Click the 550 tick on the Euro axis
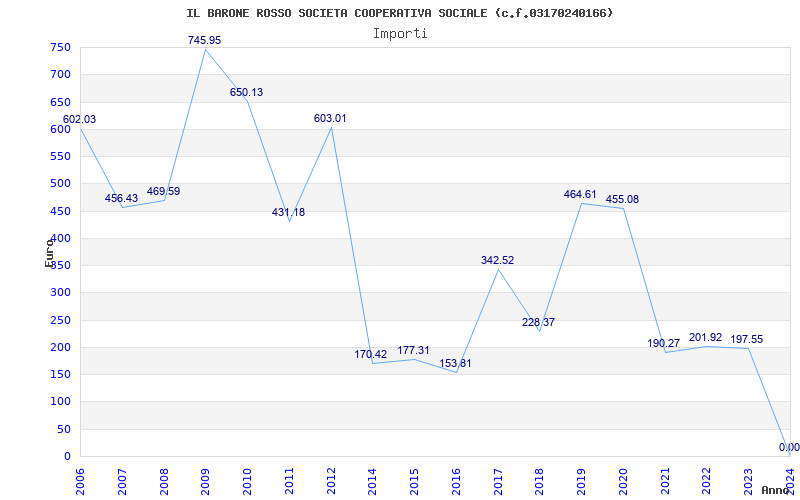The image size is (800, 500). 60,157
